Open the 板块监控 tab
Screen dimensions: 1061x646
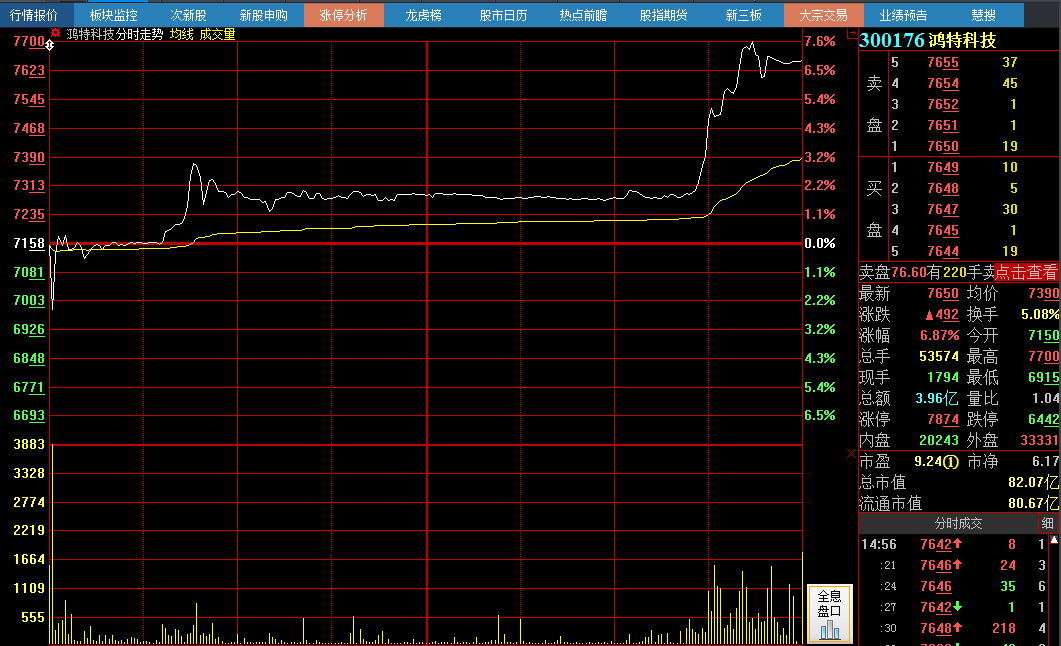113,15
